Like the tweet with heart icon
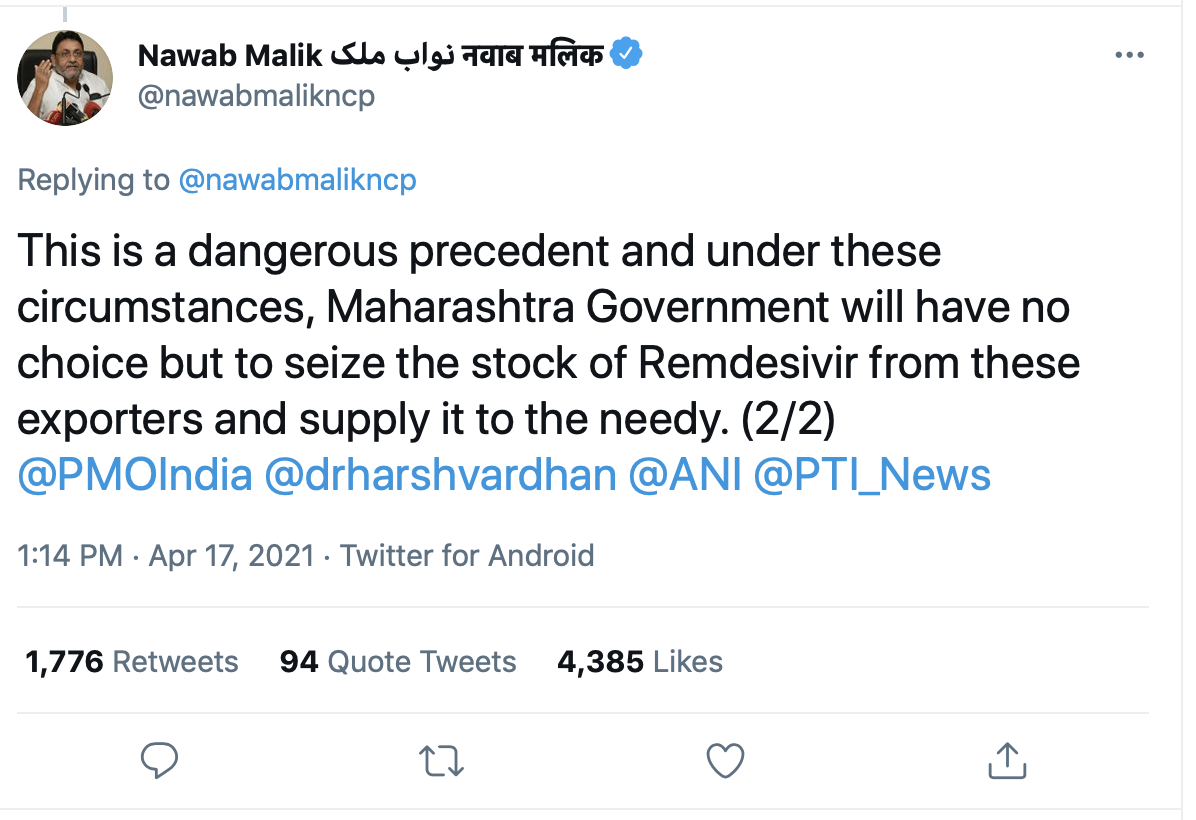The height and width of the screenshot is (820, 1196). 724,761
